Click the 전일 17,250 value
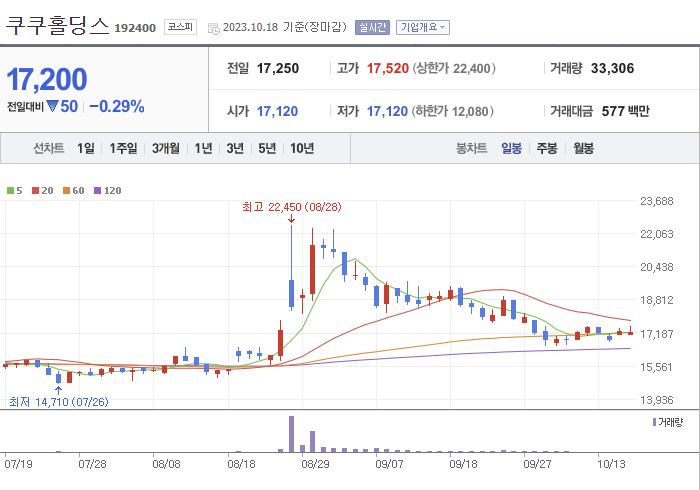 pos(278,68)
